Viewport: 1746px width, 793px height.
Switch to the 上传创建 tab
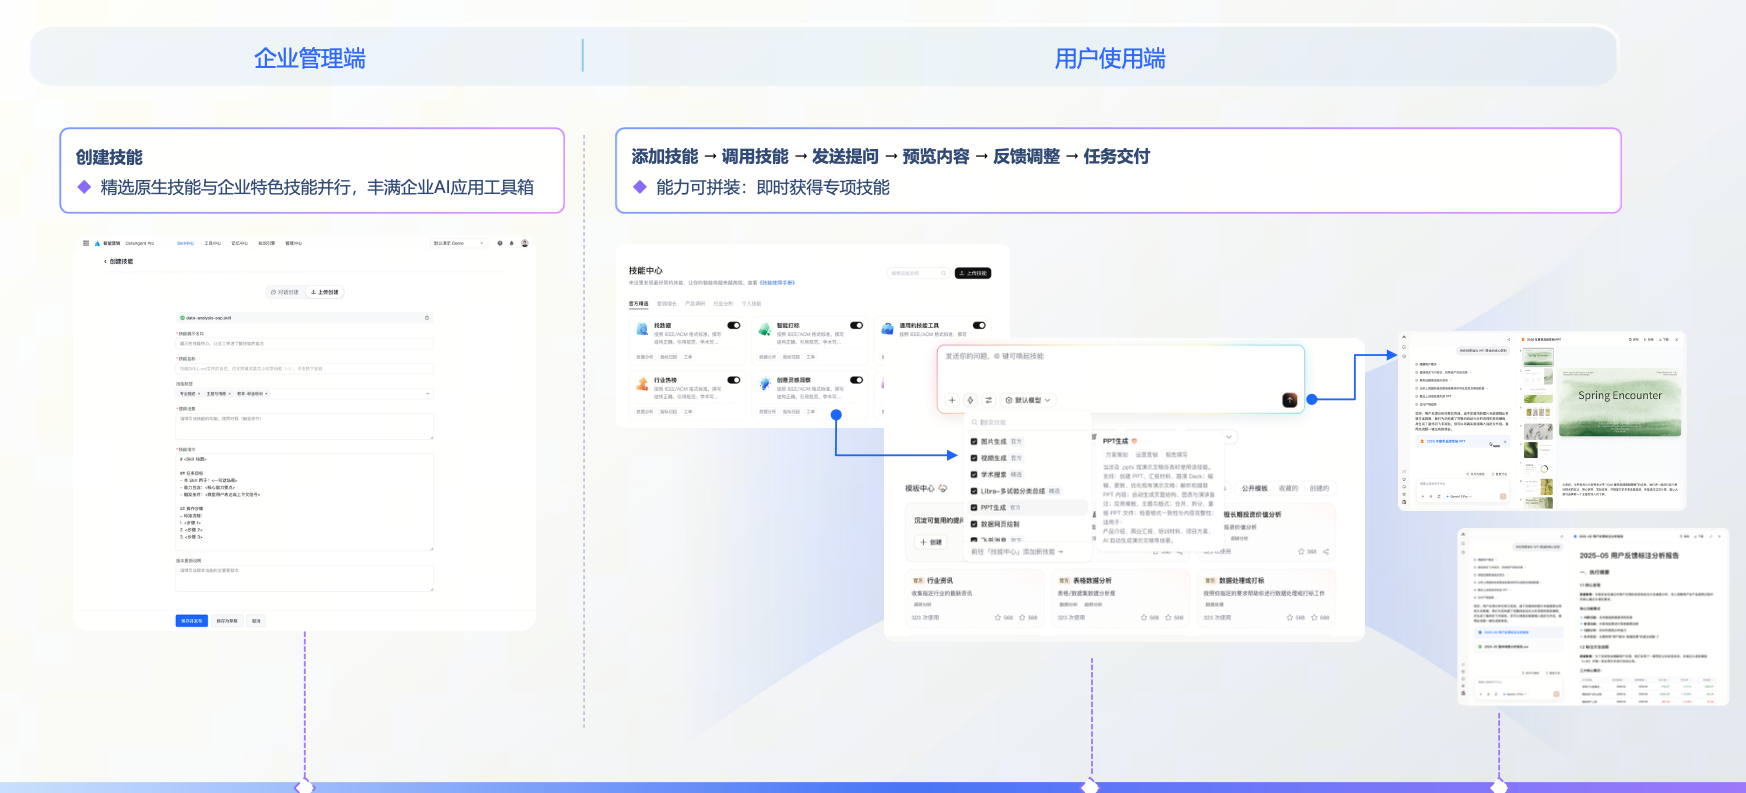point(325,292)
